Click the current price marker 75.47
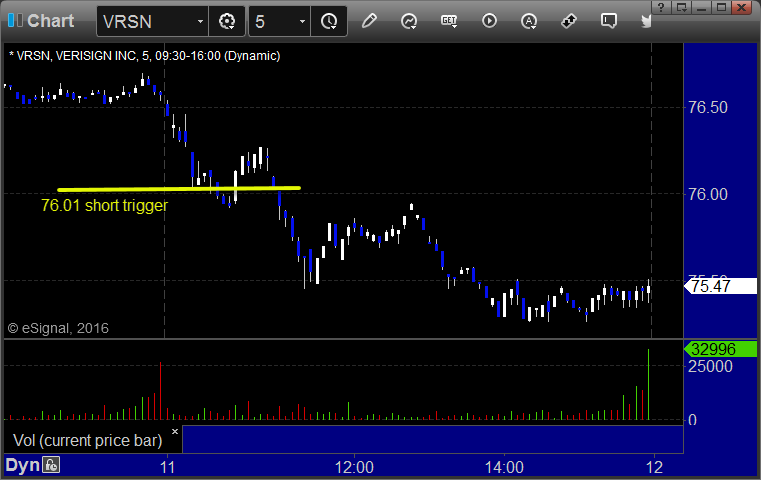 point(721,286)
